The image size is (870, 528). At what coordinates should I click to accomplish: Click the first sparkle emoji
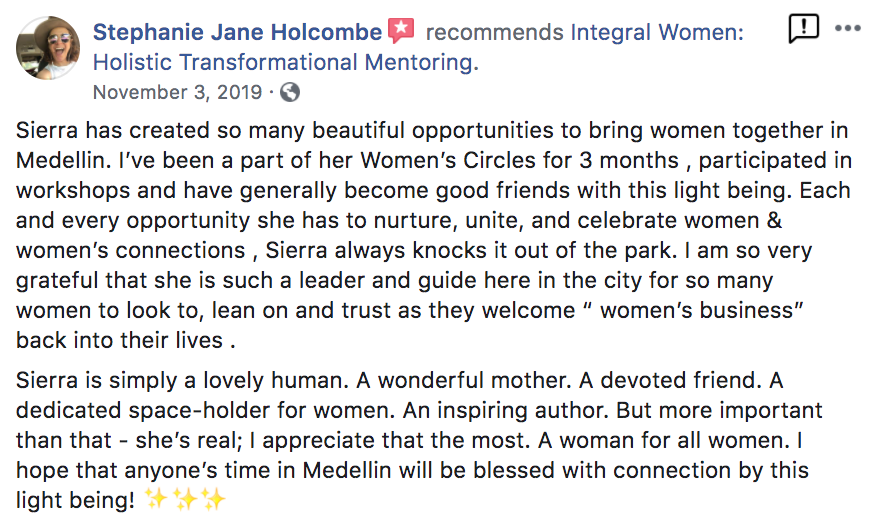pyautogui.click(x=156, y=499)
